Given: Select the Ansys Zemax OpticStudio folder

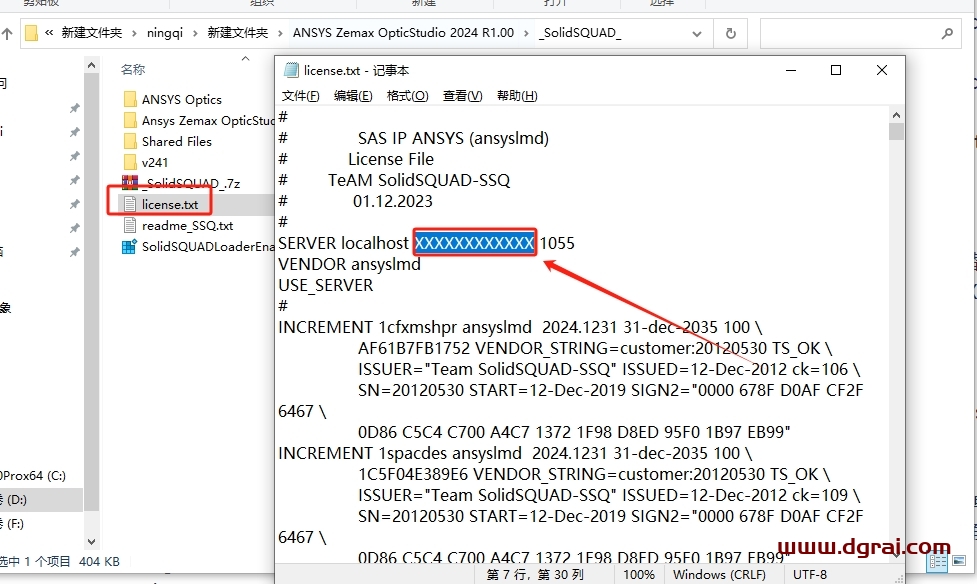Looking at the screenshot, I should click(x=199, y=120).
